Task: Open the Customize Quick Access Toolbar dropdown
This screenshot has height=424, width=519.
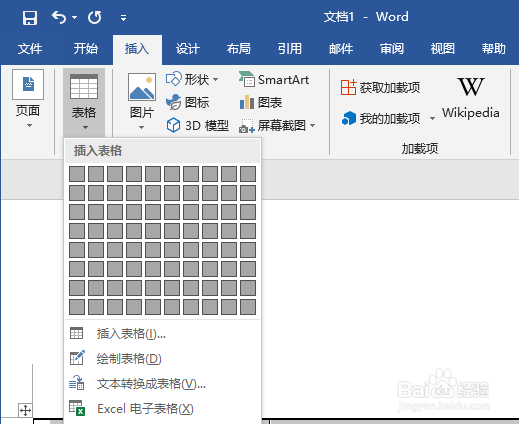Action: click(123, 18)
